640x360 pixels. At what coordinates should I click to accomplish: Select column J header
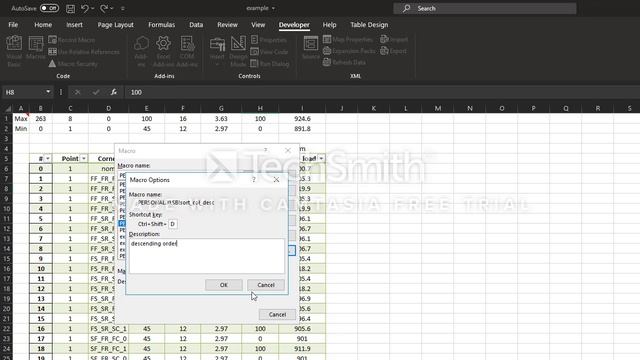(x=342, y=108)
